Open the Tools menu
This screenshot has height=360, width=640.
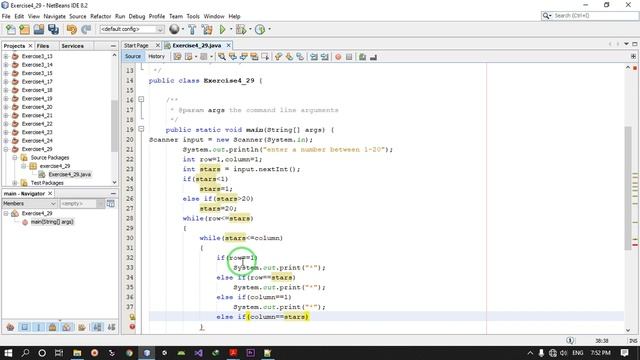click(x=193, y=16)
